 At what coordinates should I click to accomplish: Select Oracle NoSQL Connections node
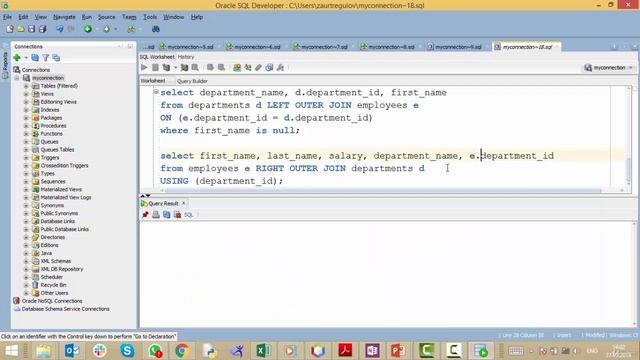coord(52,301)
